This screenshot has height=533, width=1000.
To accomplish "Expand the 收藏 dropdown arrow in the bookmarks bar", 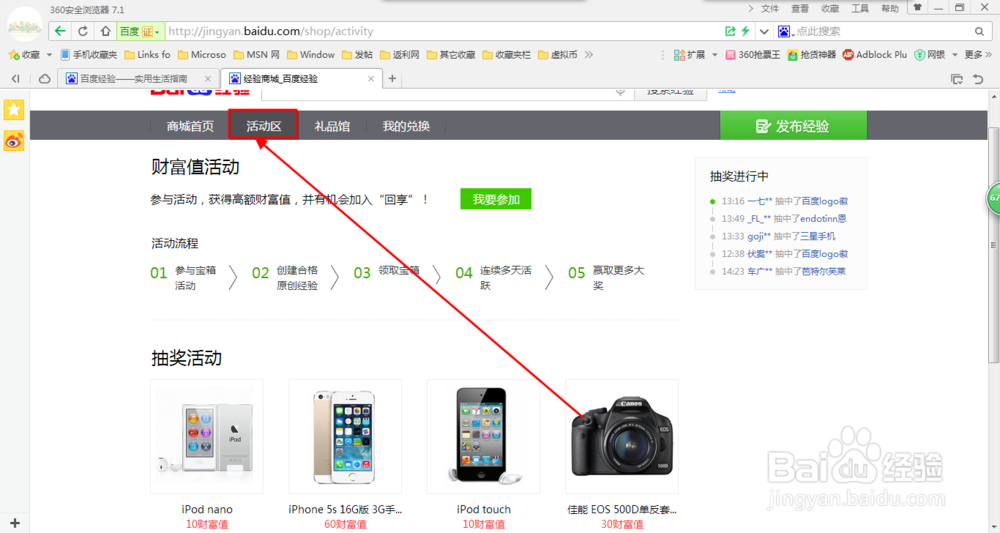I will coord(49,55).
